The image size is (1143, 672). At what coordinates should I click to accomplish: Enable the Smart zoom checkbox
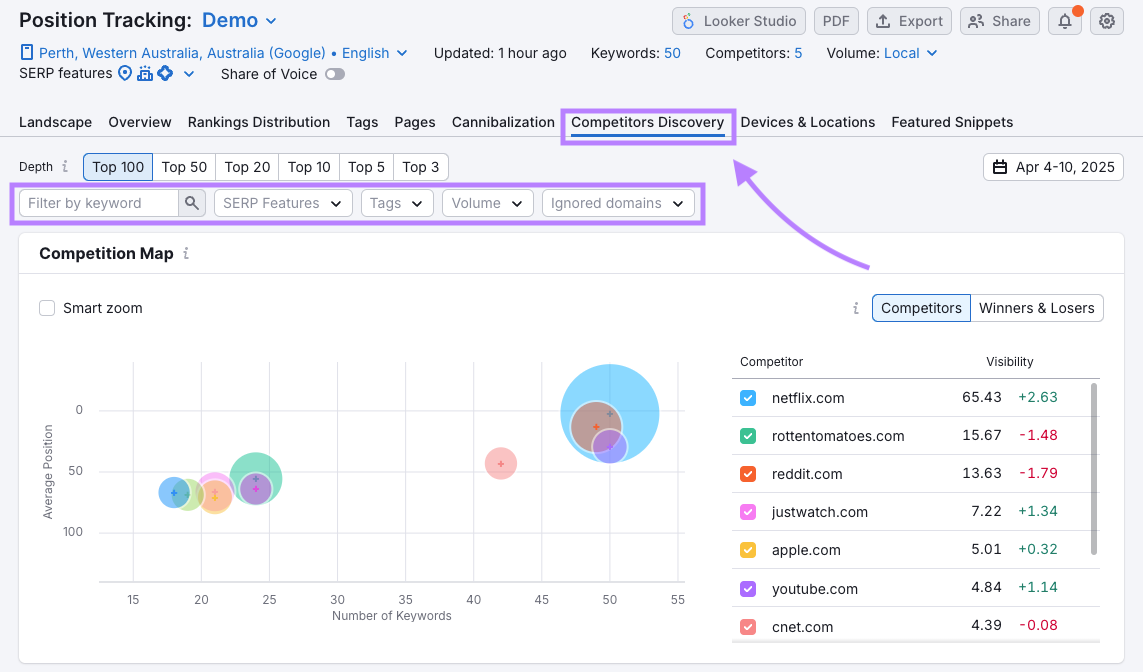47,308
